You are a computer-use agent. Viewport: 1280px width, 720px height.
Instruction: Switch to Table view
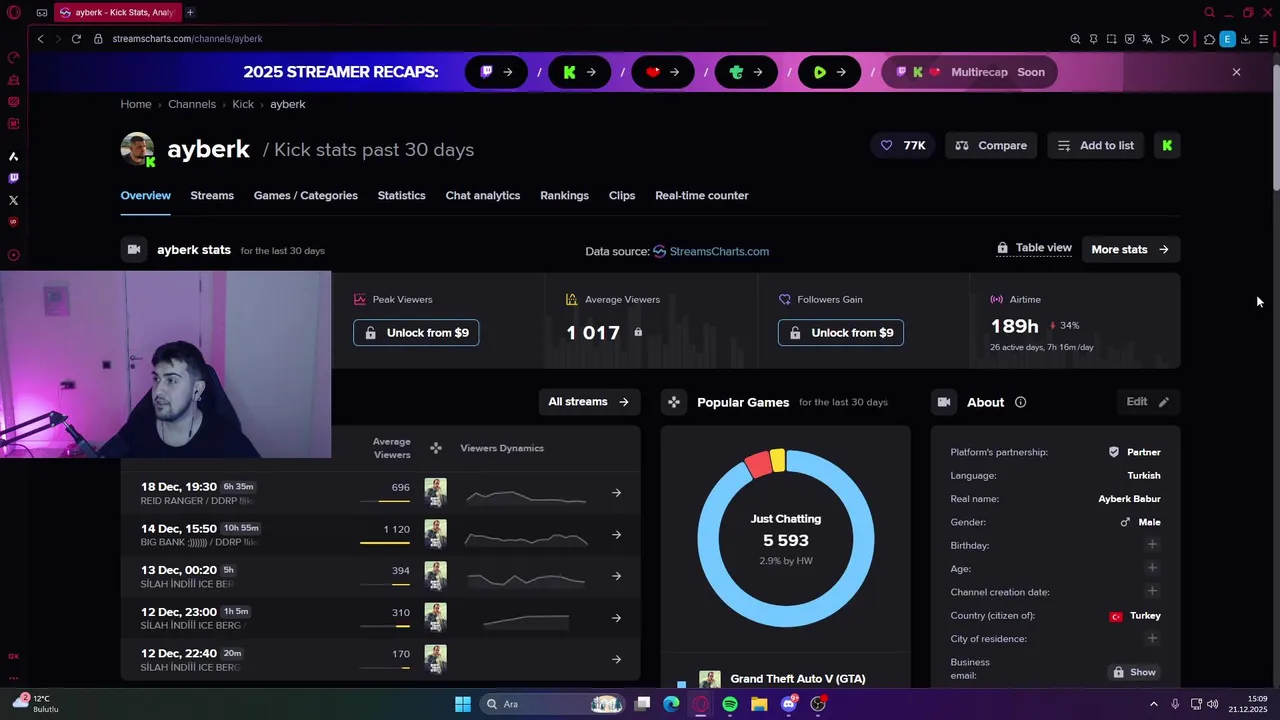click(1034, 248)
